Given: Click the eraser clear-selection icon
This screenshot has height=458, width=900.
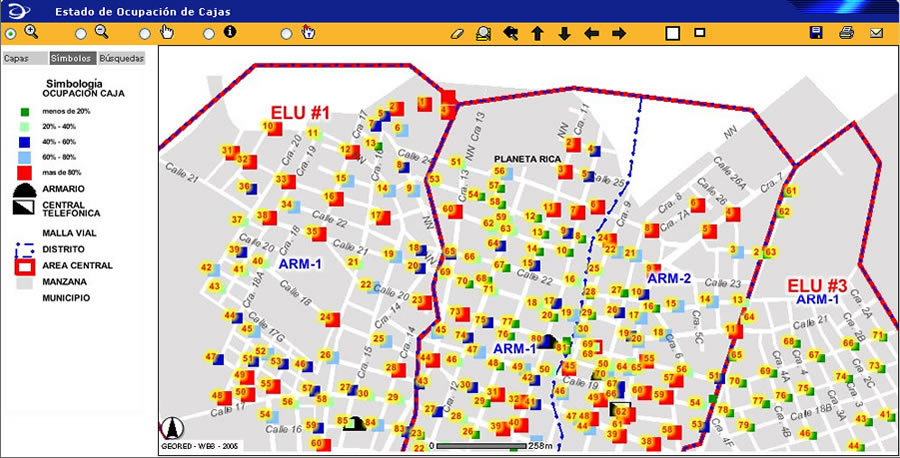Looking at the screenshot, I should point(456,34).
